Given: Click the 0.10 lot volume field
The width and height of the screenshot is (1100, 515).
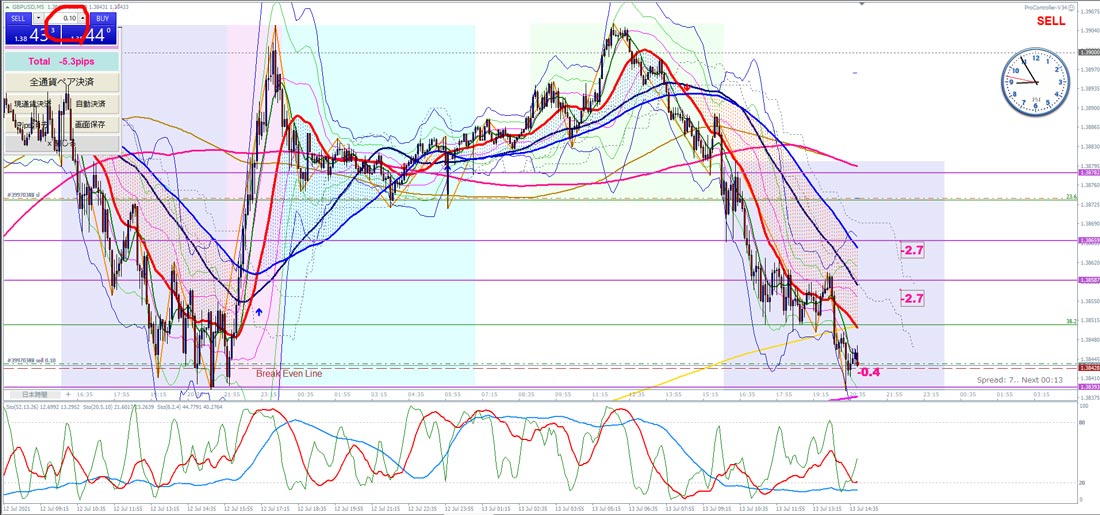Looking at the screenshot, I should 62,18.
